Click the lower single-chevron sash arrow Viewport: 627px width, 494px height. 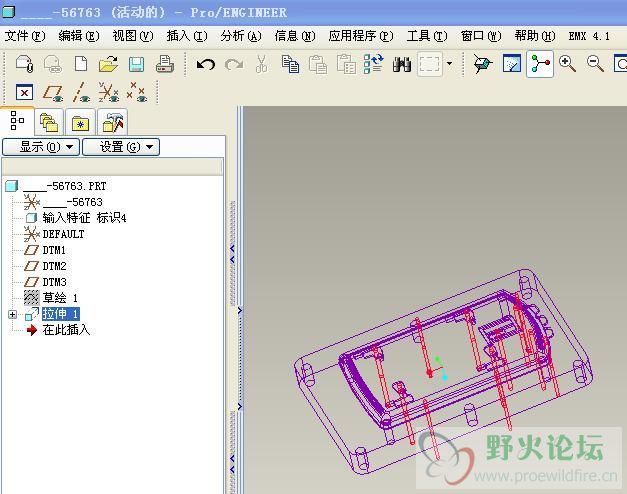point(240,407)
